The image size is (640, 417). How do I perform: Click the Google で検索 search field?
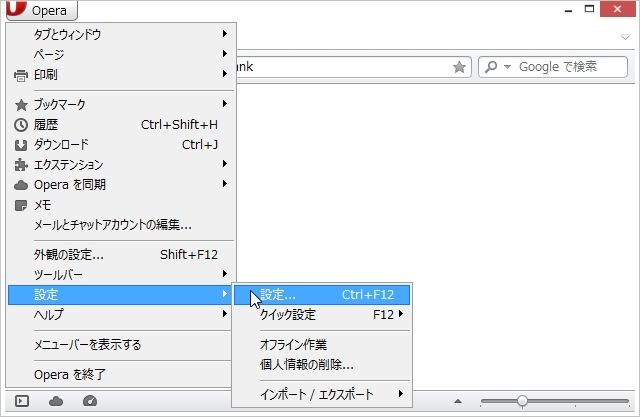[x=553, y=67]
